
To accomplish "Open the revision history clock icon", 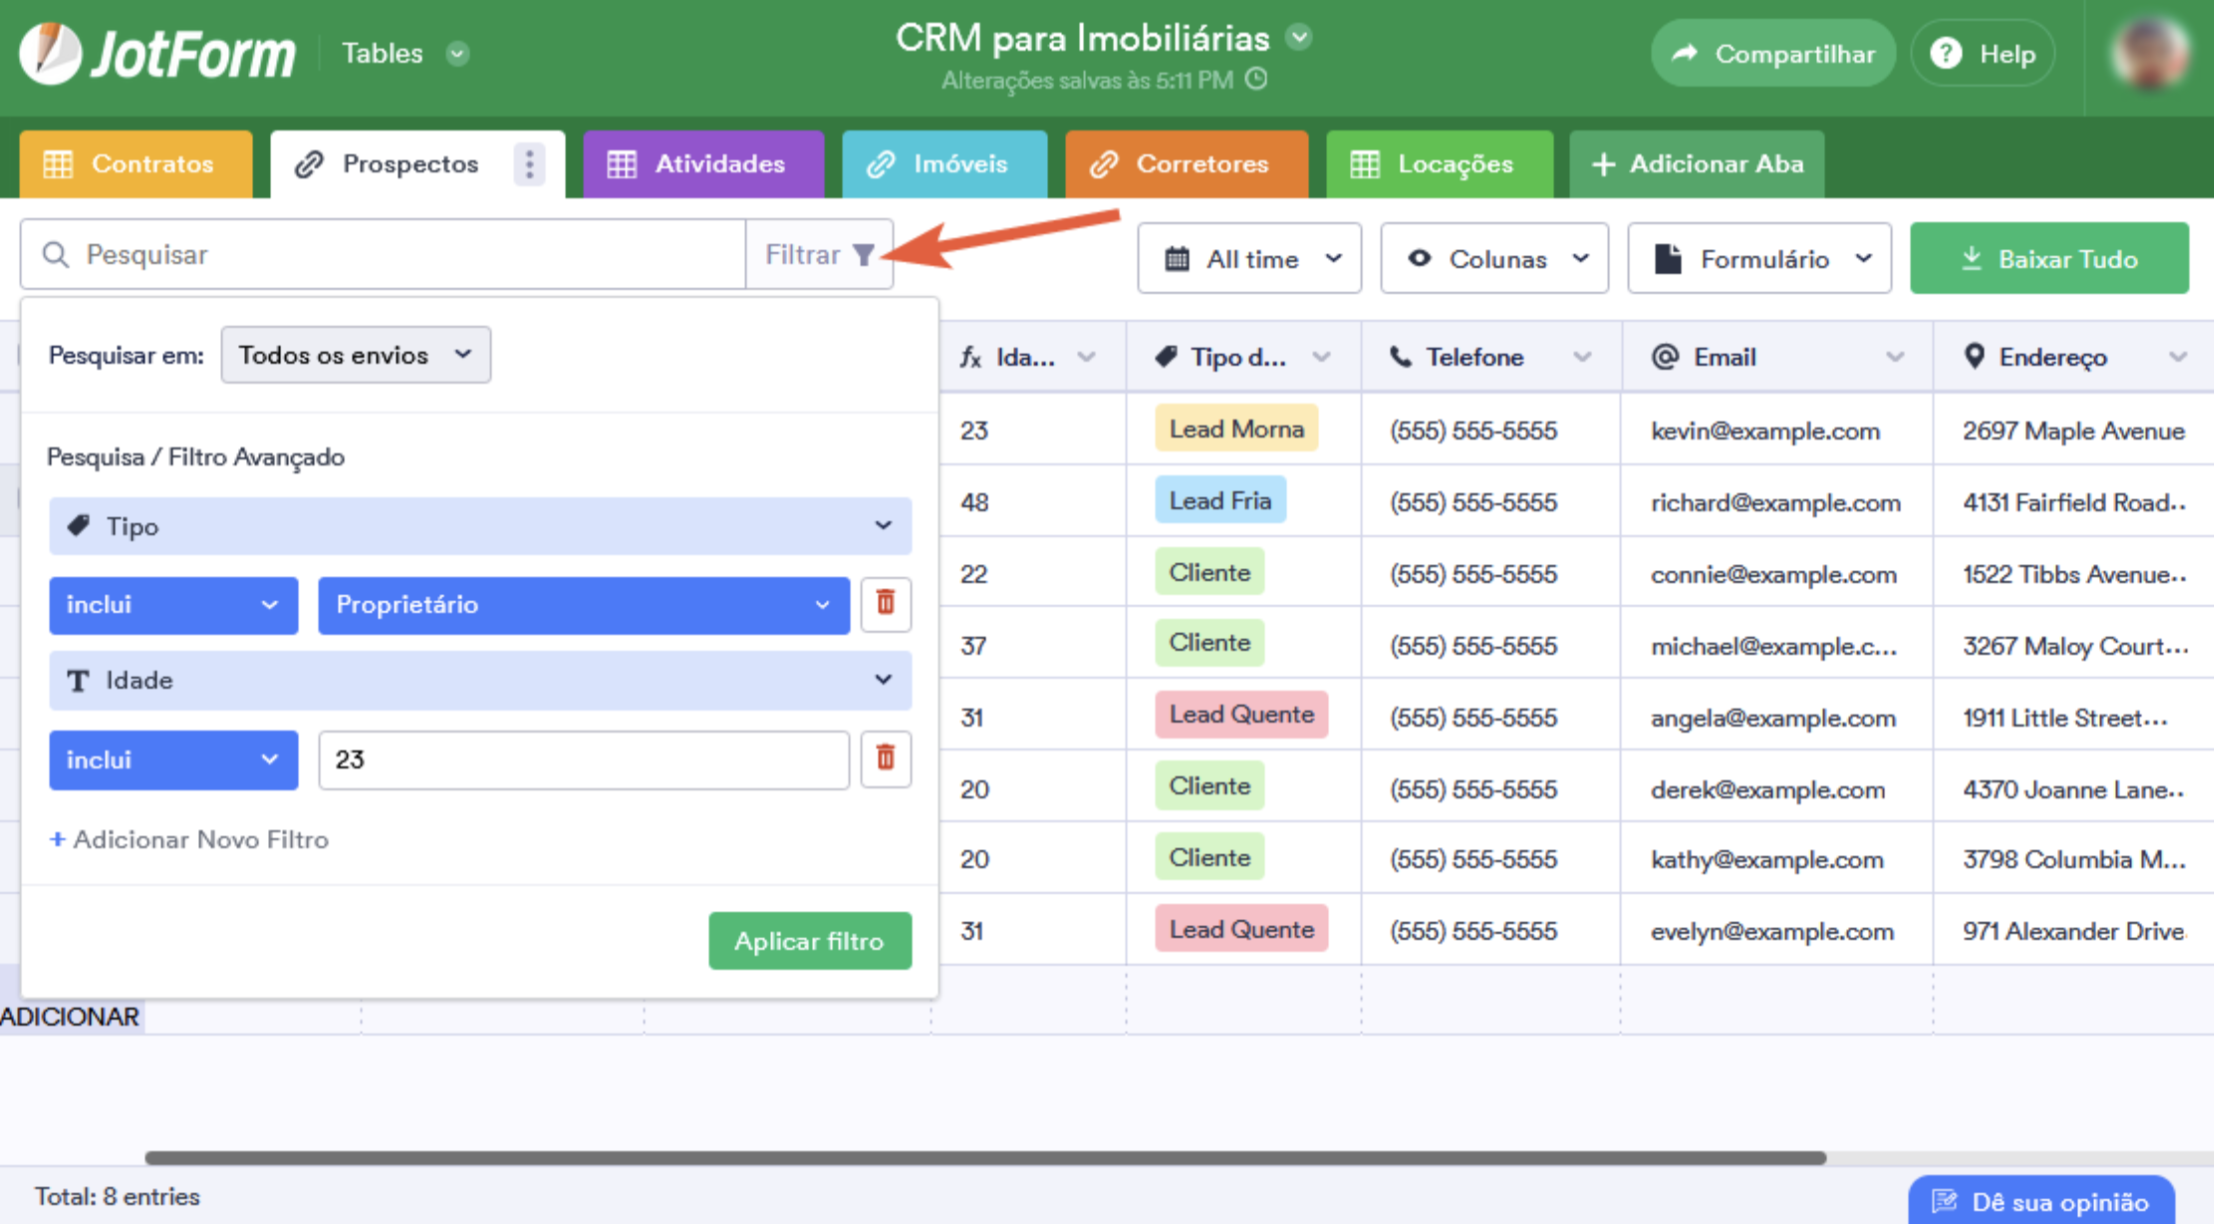I will 1257,80.
